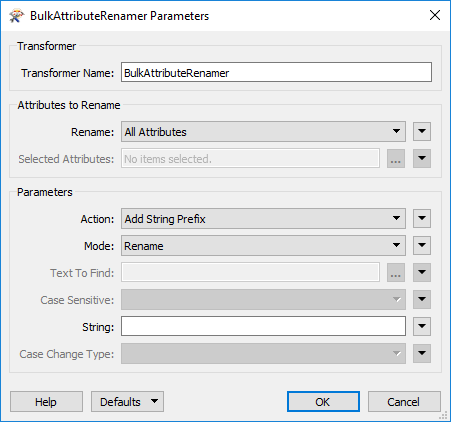
Task: Open the options arrow beside Case Change Type
Action: click(422, 353)
